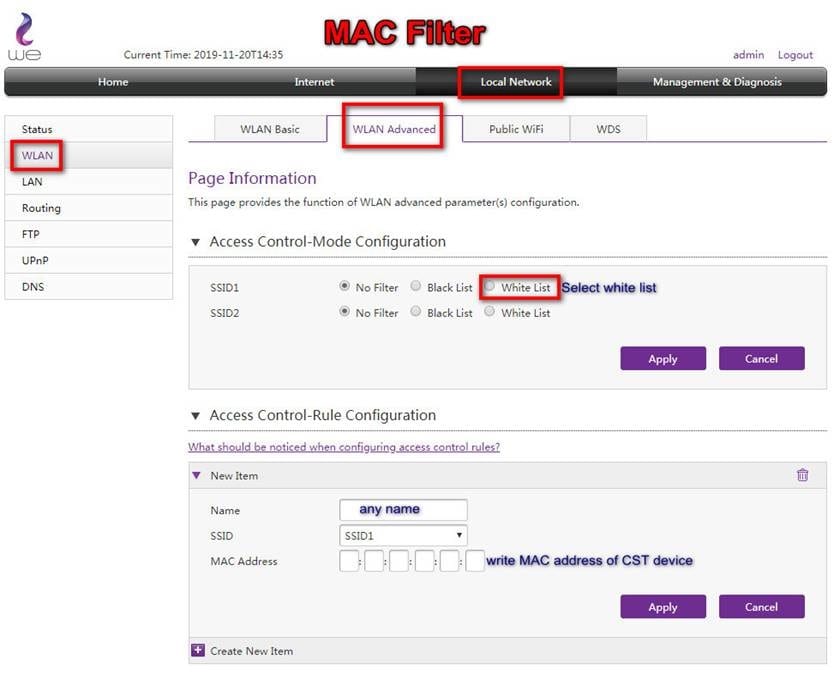The image size is (834, 676).
Task: Open the SSID dropdown showing SSID1
Action: [x=403, y=535]
